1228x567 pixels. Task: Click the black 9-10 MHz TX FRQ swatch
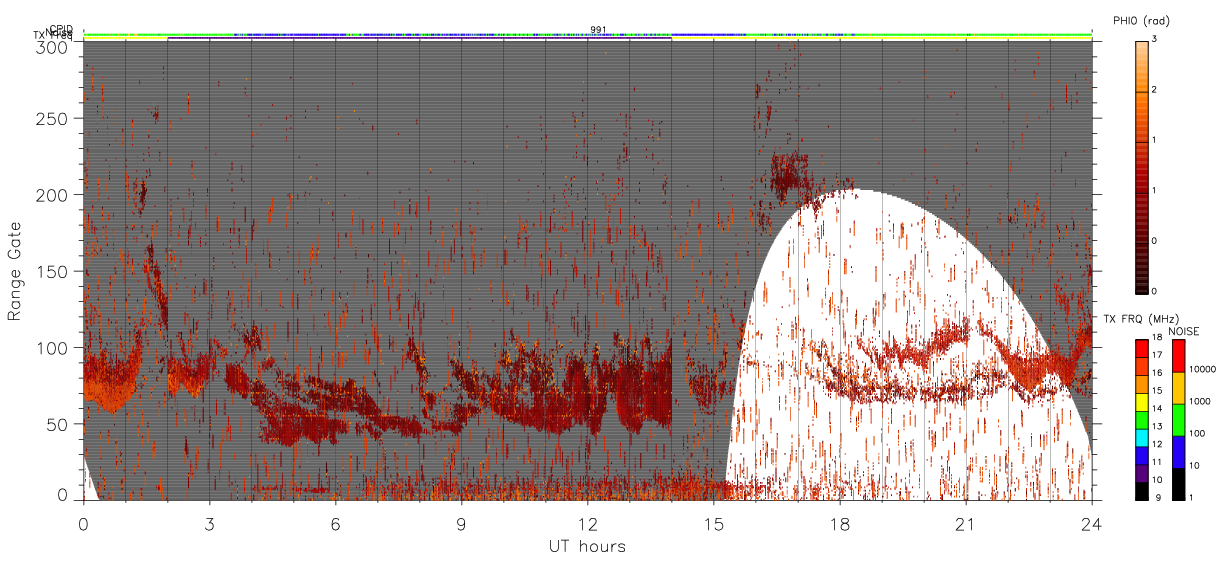coord(1142,490)
